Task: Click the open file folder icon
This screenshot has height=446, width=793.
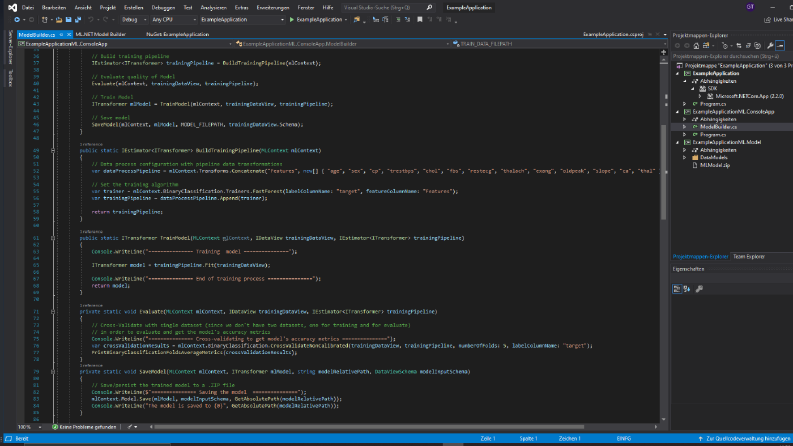Action: pyautogui.click(x=59, y=20)
